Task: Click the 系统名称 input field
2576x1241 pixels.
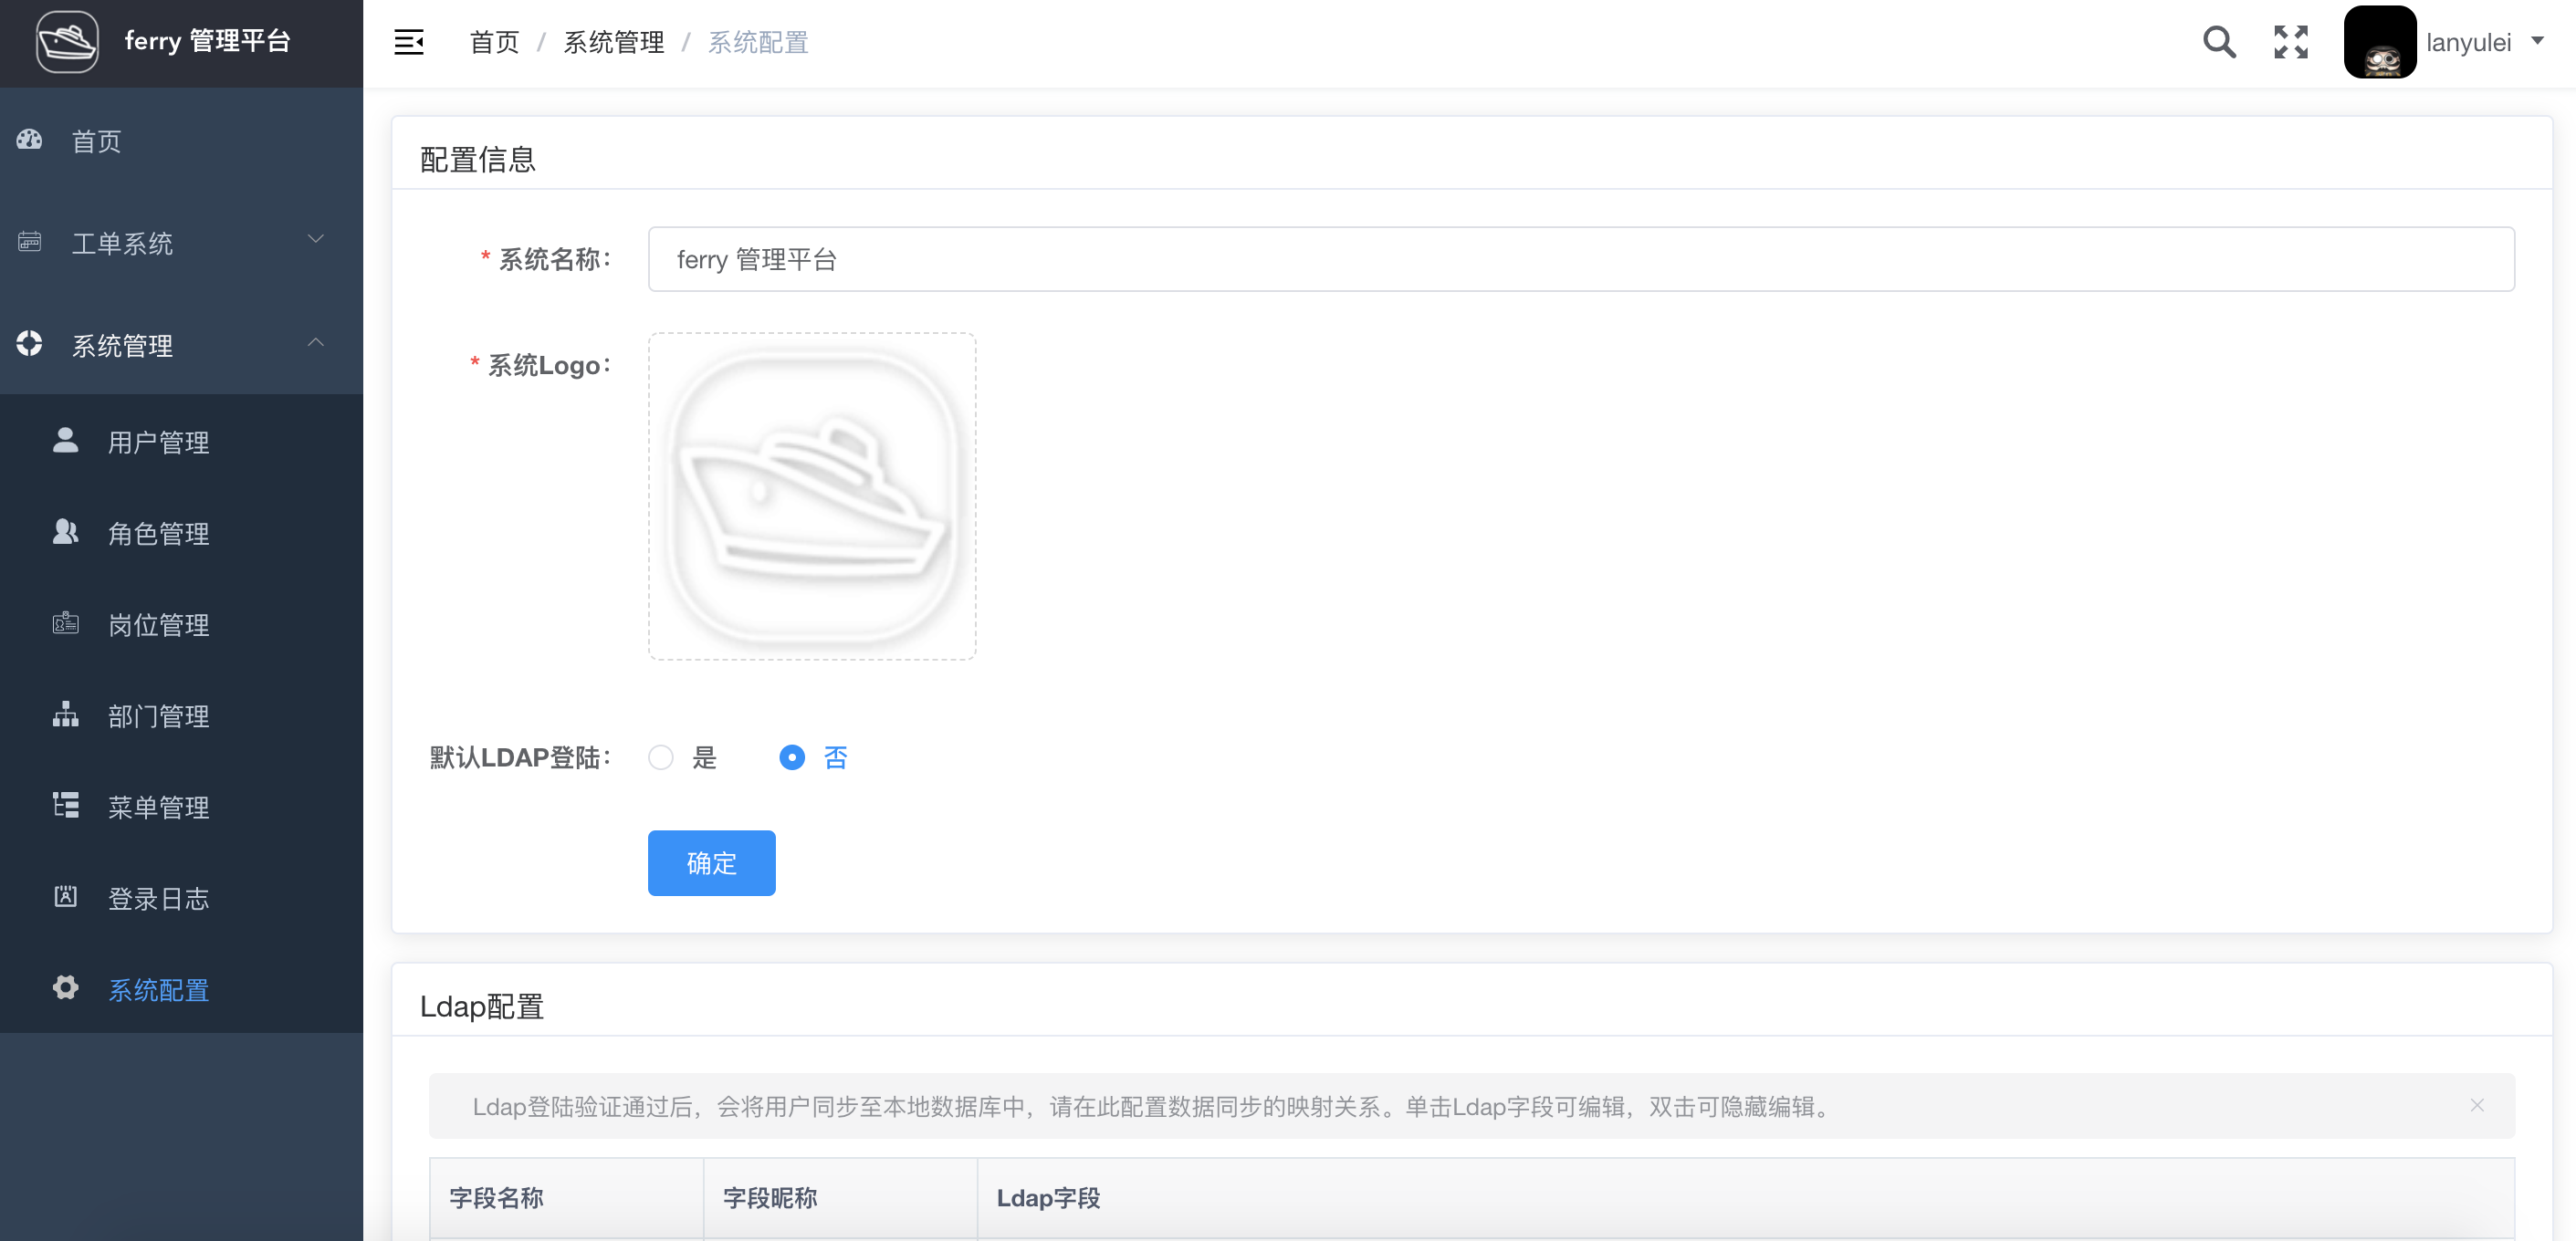Action: 1581,259
